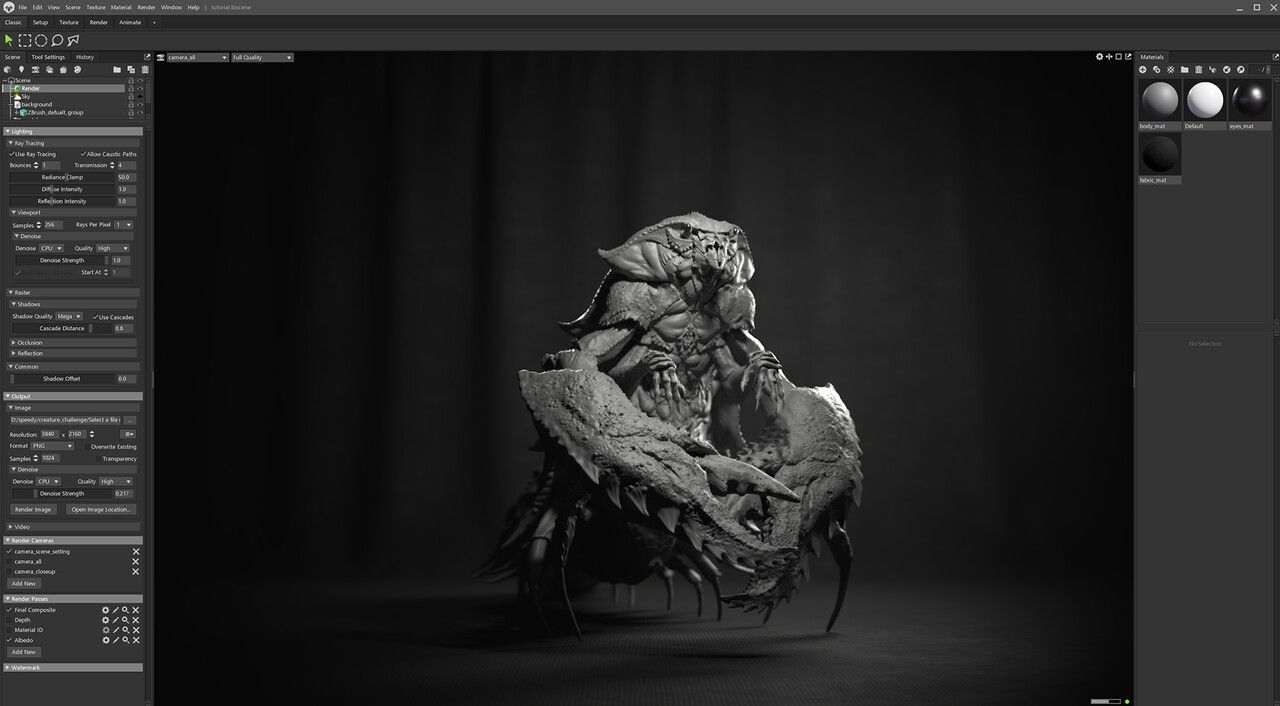This screenshot has height=706, width=1280.
Task: Open the camera_all viewport camera dropdown
Action: click(197, 57)
